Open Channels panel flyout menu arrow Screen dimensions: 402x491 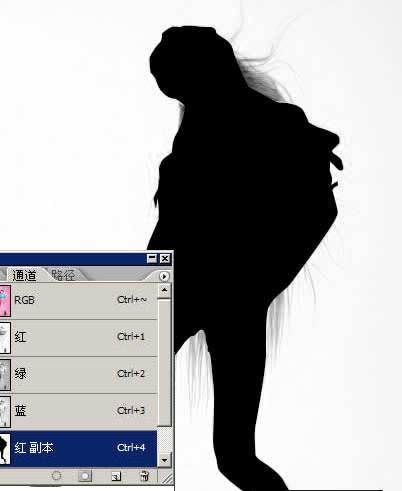164,276
